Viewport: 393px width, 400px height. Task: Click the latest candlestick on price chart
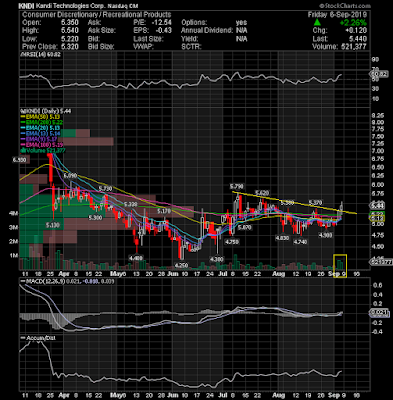tap(342, 206)
